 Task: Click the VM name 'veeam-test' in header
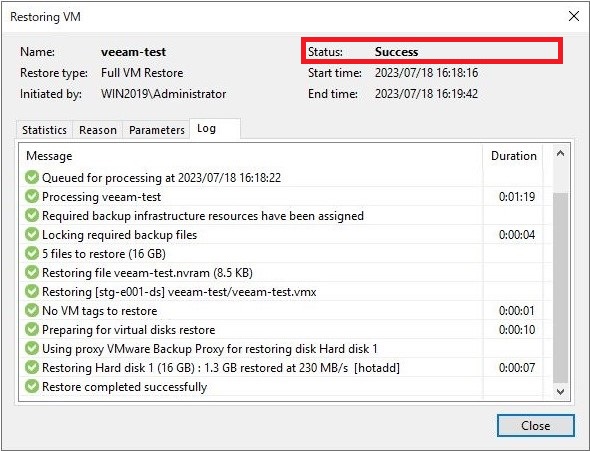pyautogui.click(x=134, y=52)
